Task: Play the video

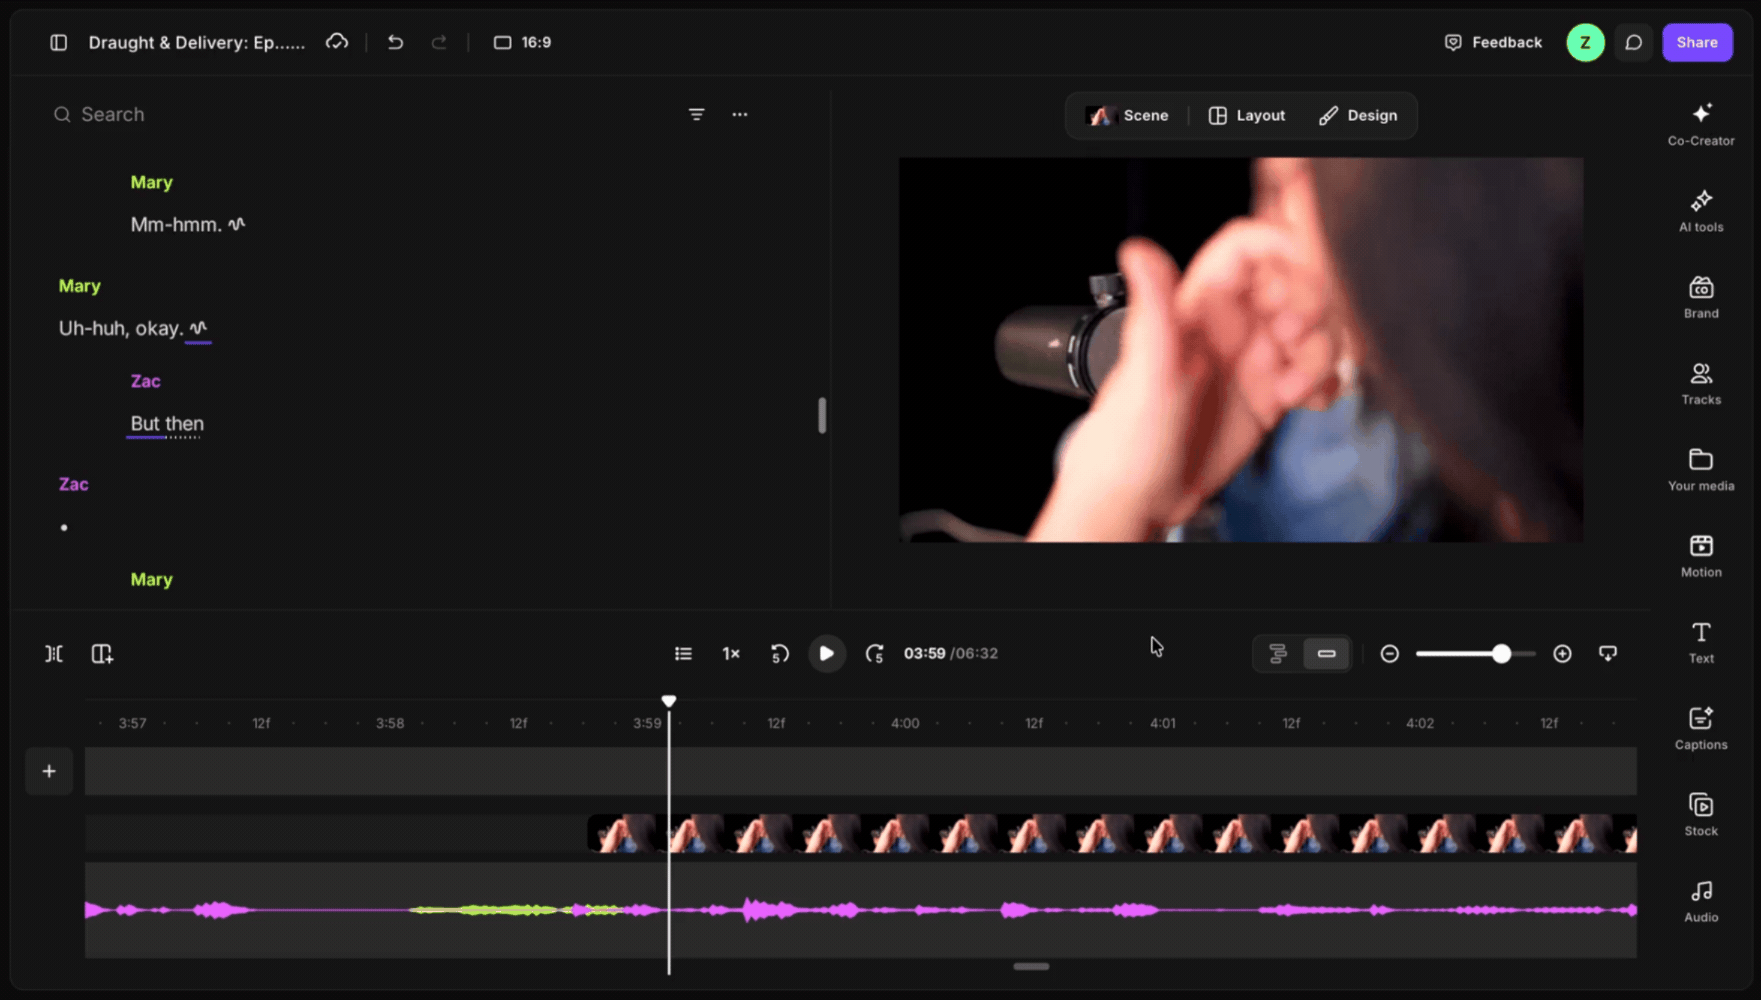Action: click(x=826, y=653)
